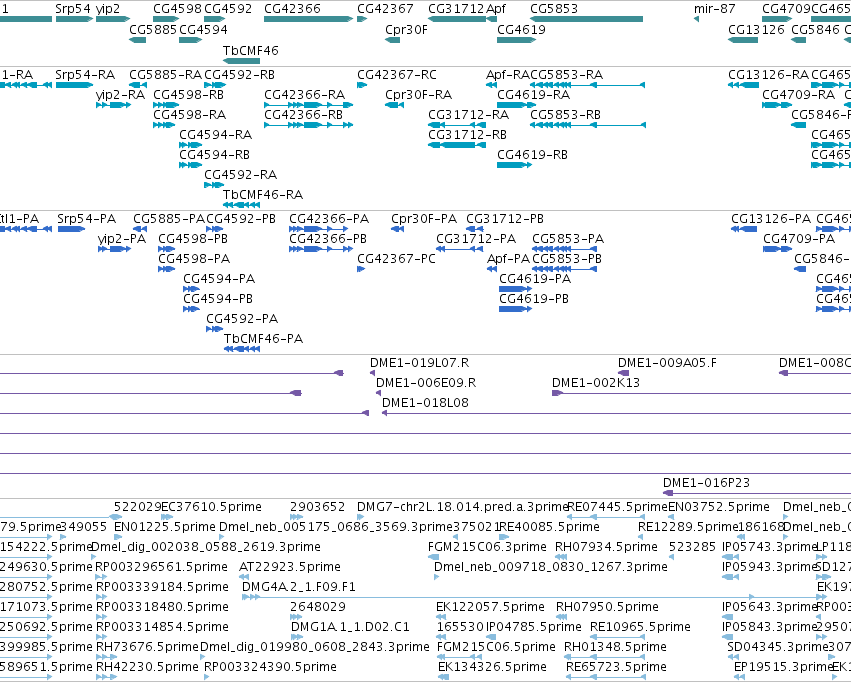
Task: Select the yip2 gene glyph
Action: [x=111, y=19]
